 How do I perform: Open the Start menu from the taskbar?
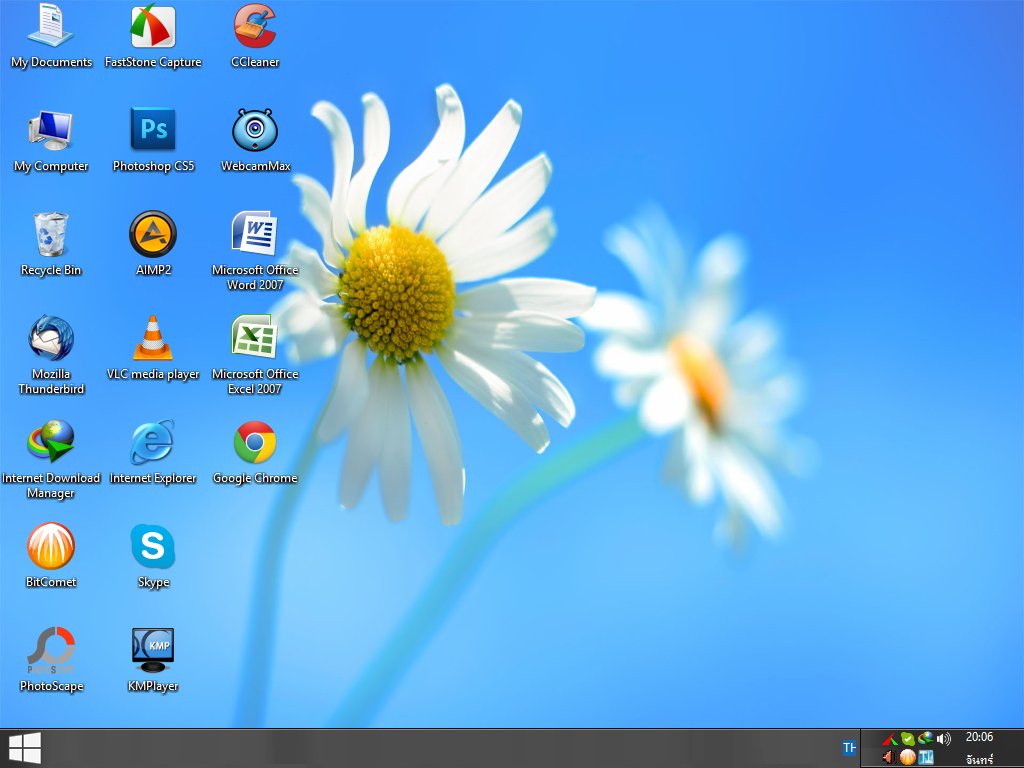(25, 748)
